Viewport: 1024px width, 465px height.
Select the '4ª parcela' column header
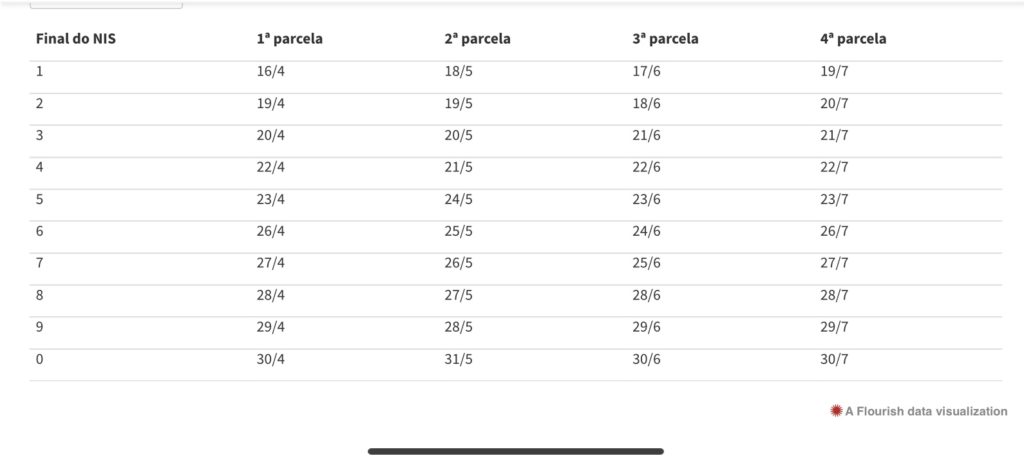(x=853, y=39)
